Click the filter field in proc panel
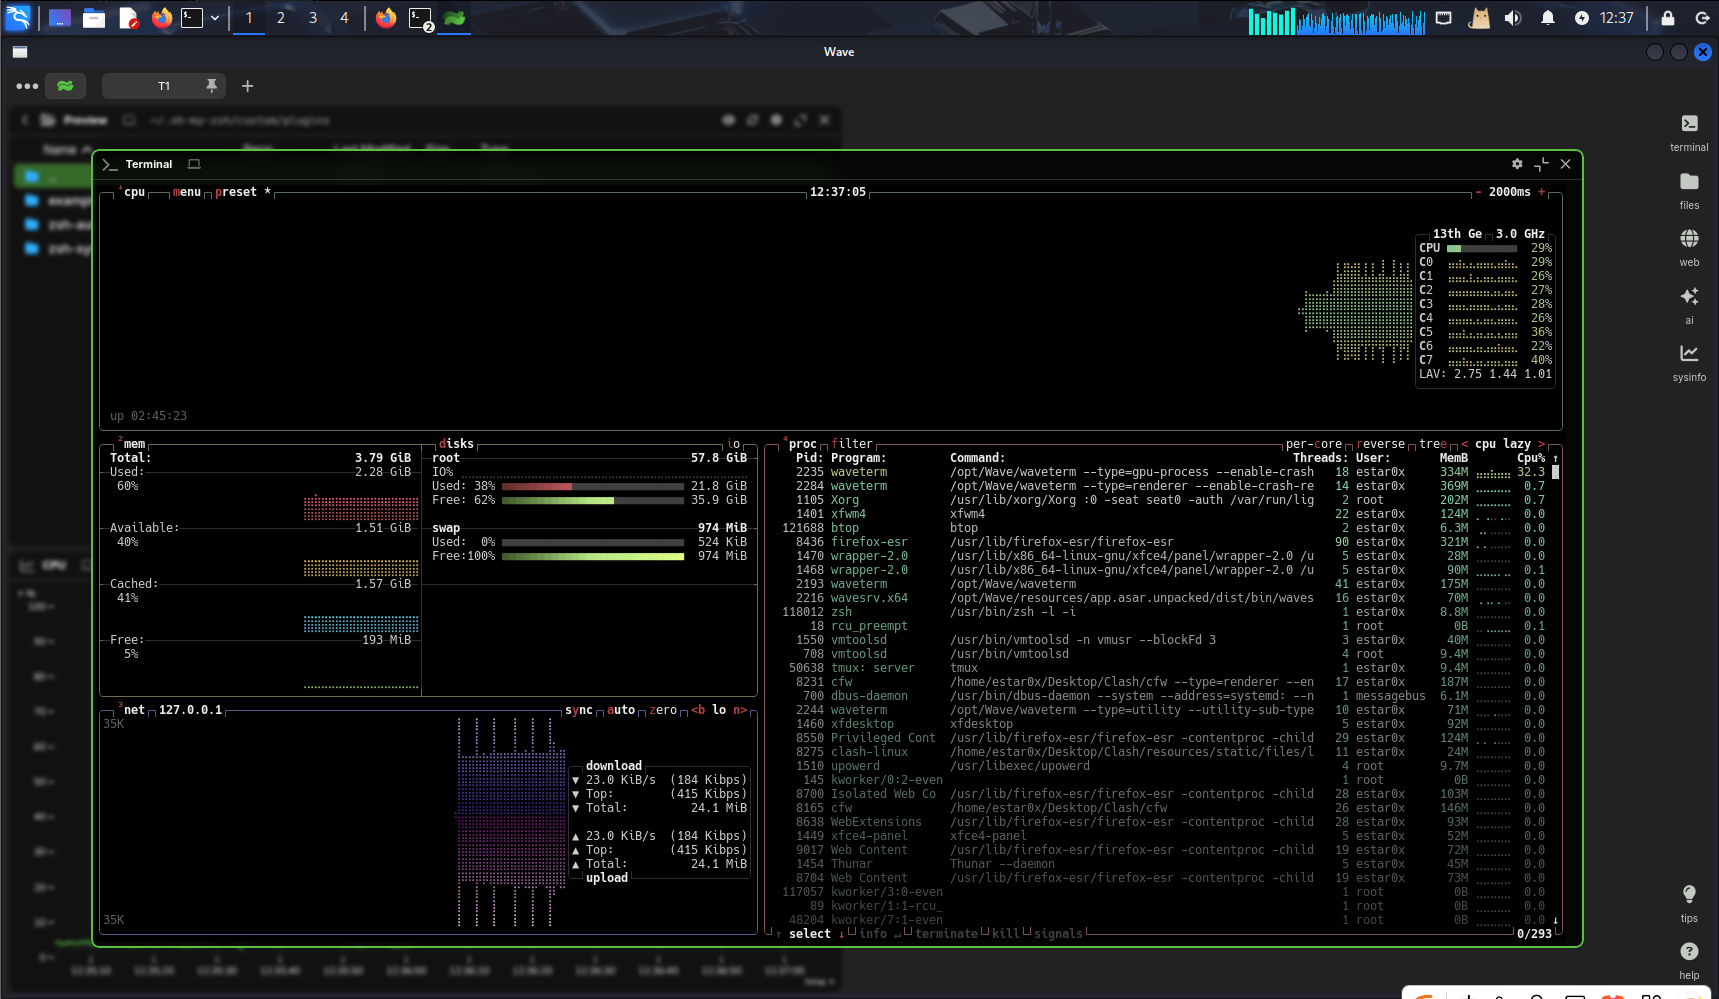Screen dimensions: 1719x999 pos(852,444)
